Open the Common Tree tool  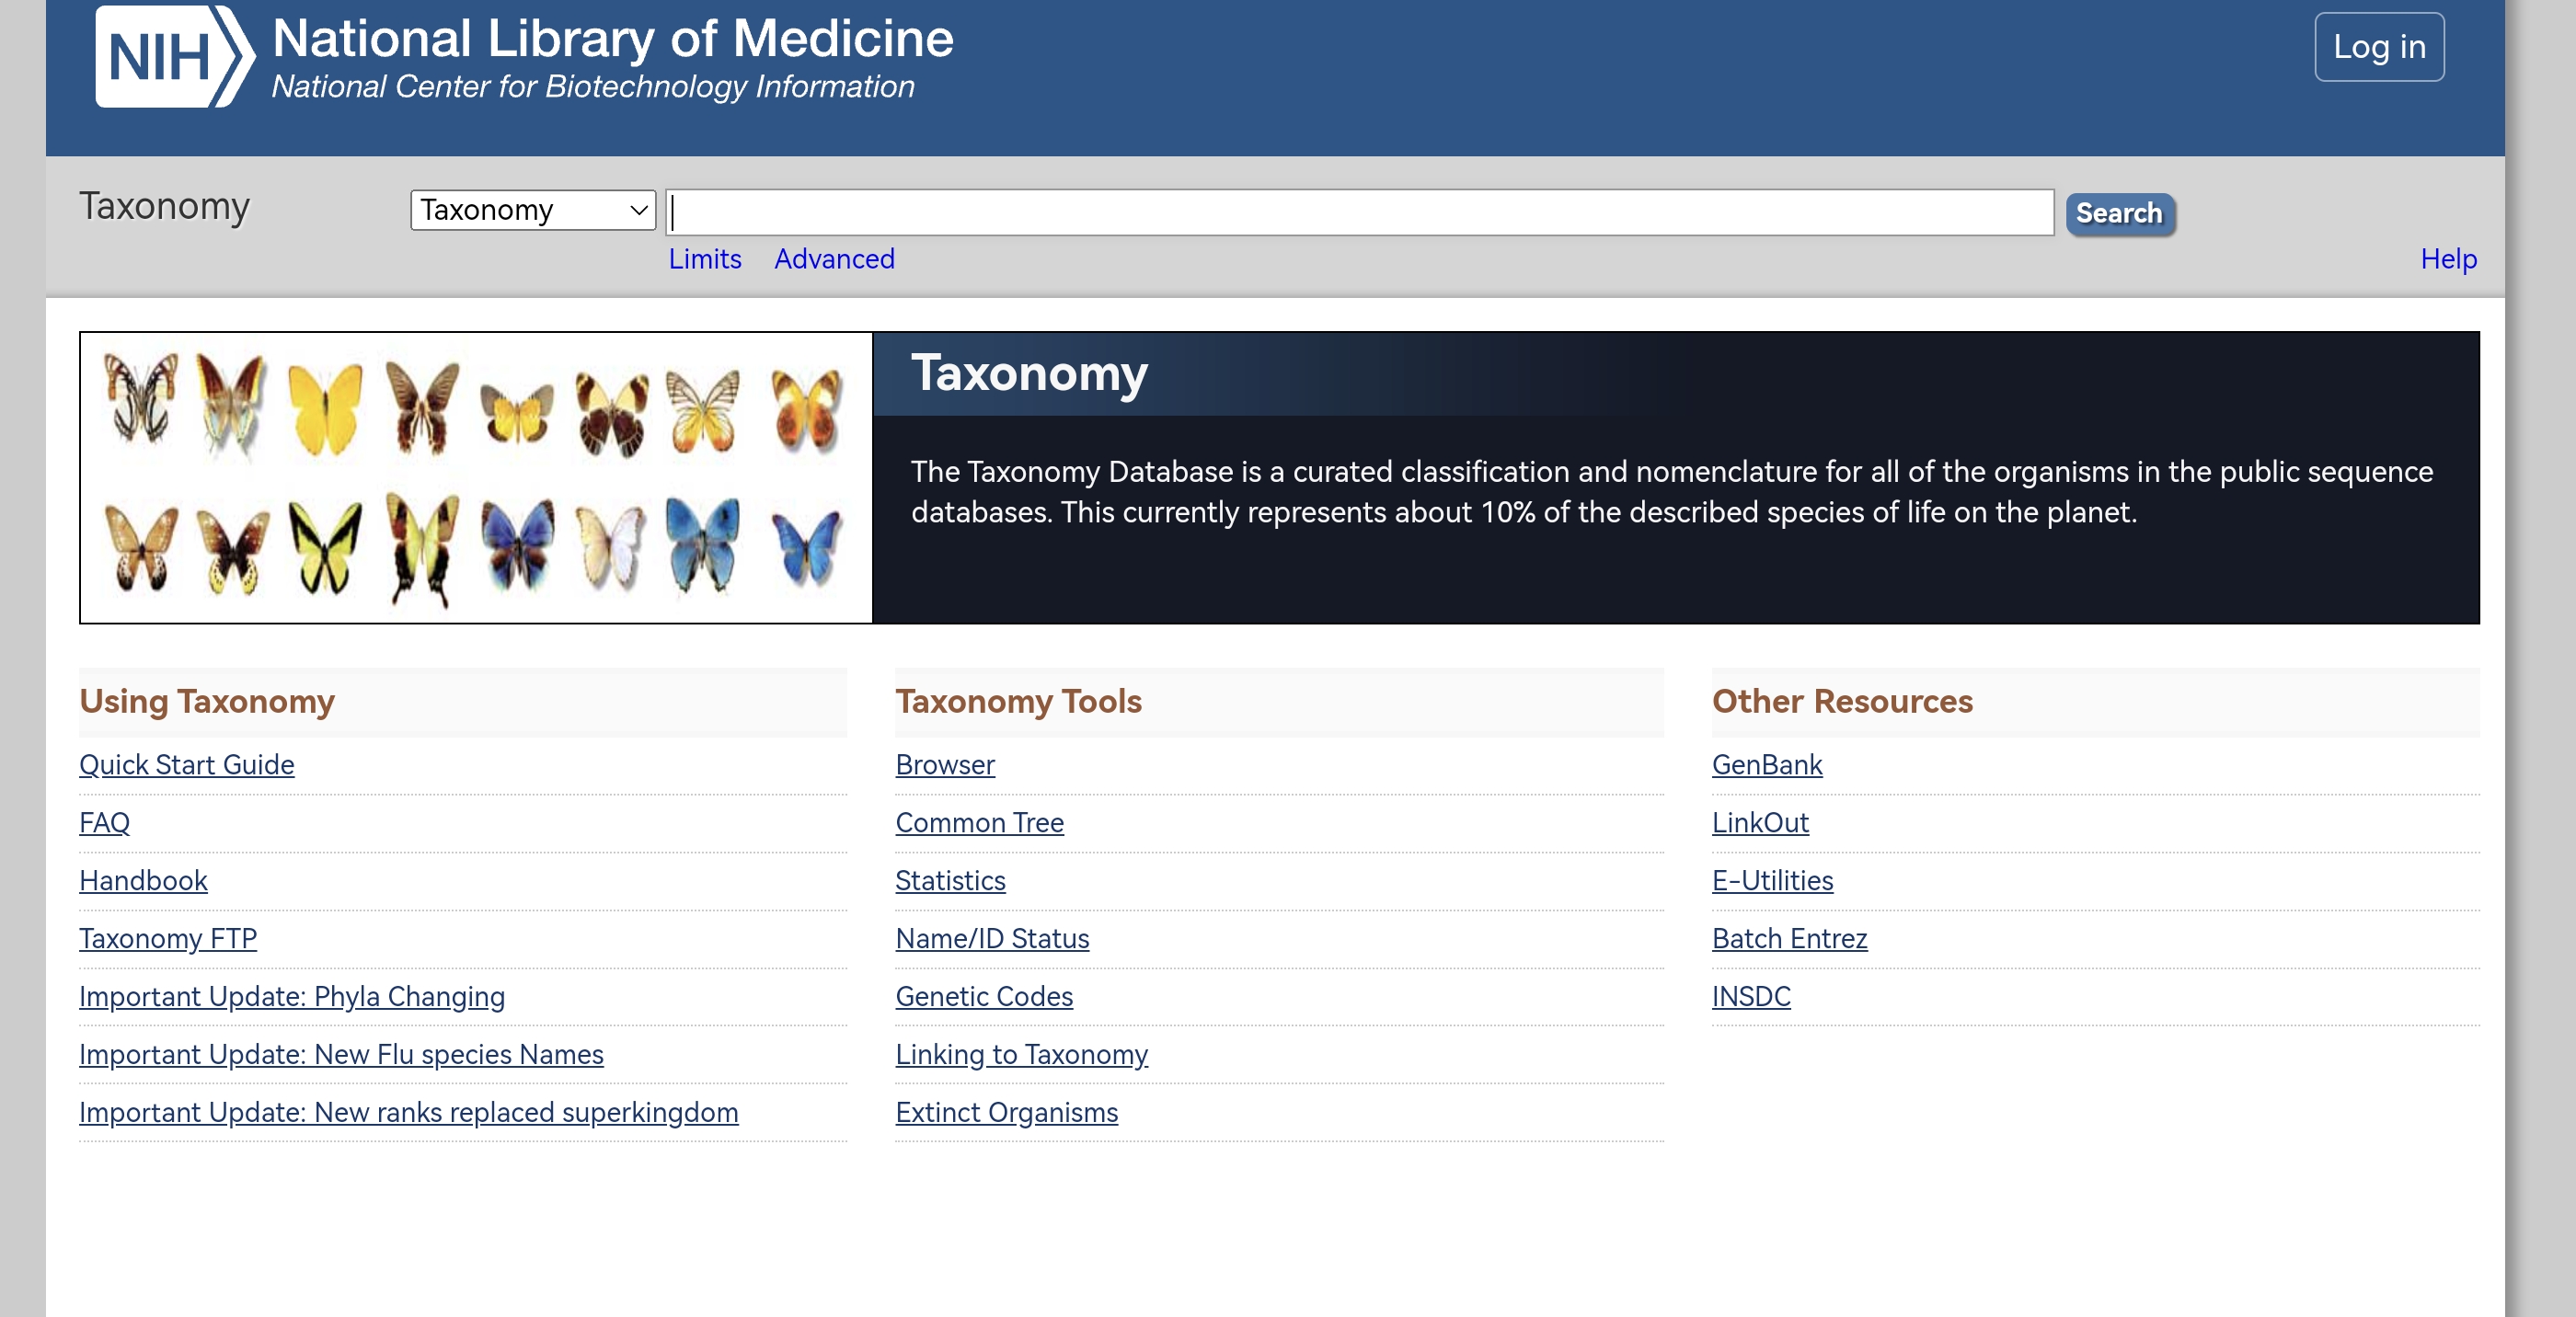coord(979,823)
